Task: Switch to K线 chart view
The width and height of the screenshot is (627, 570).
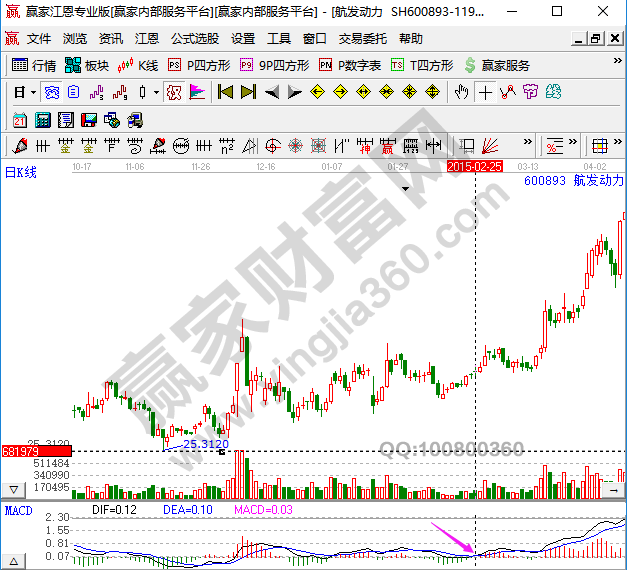Action: point(137,65)
